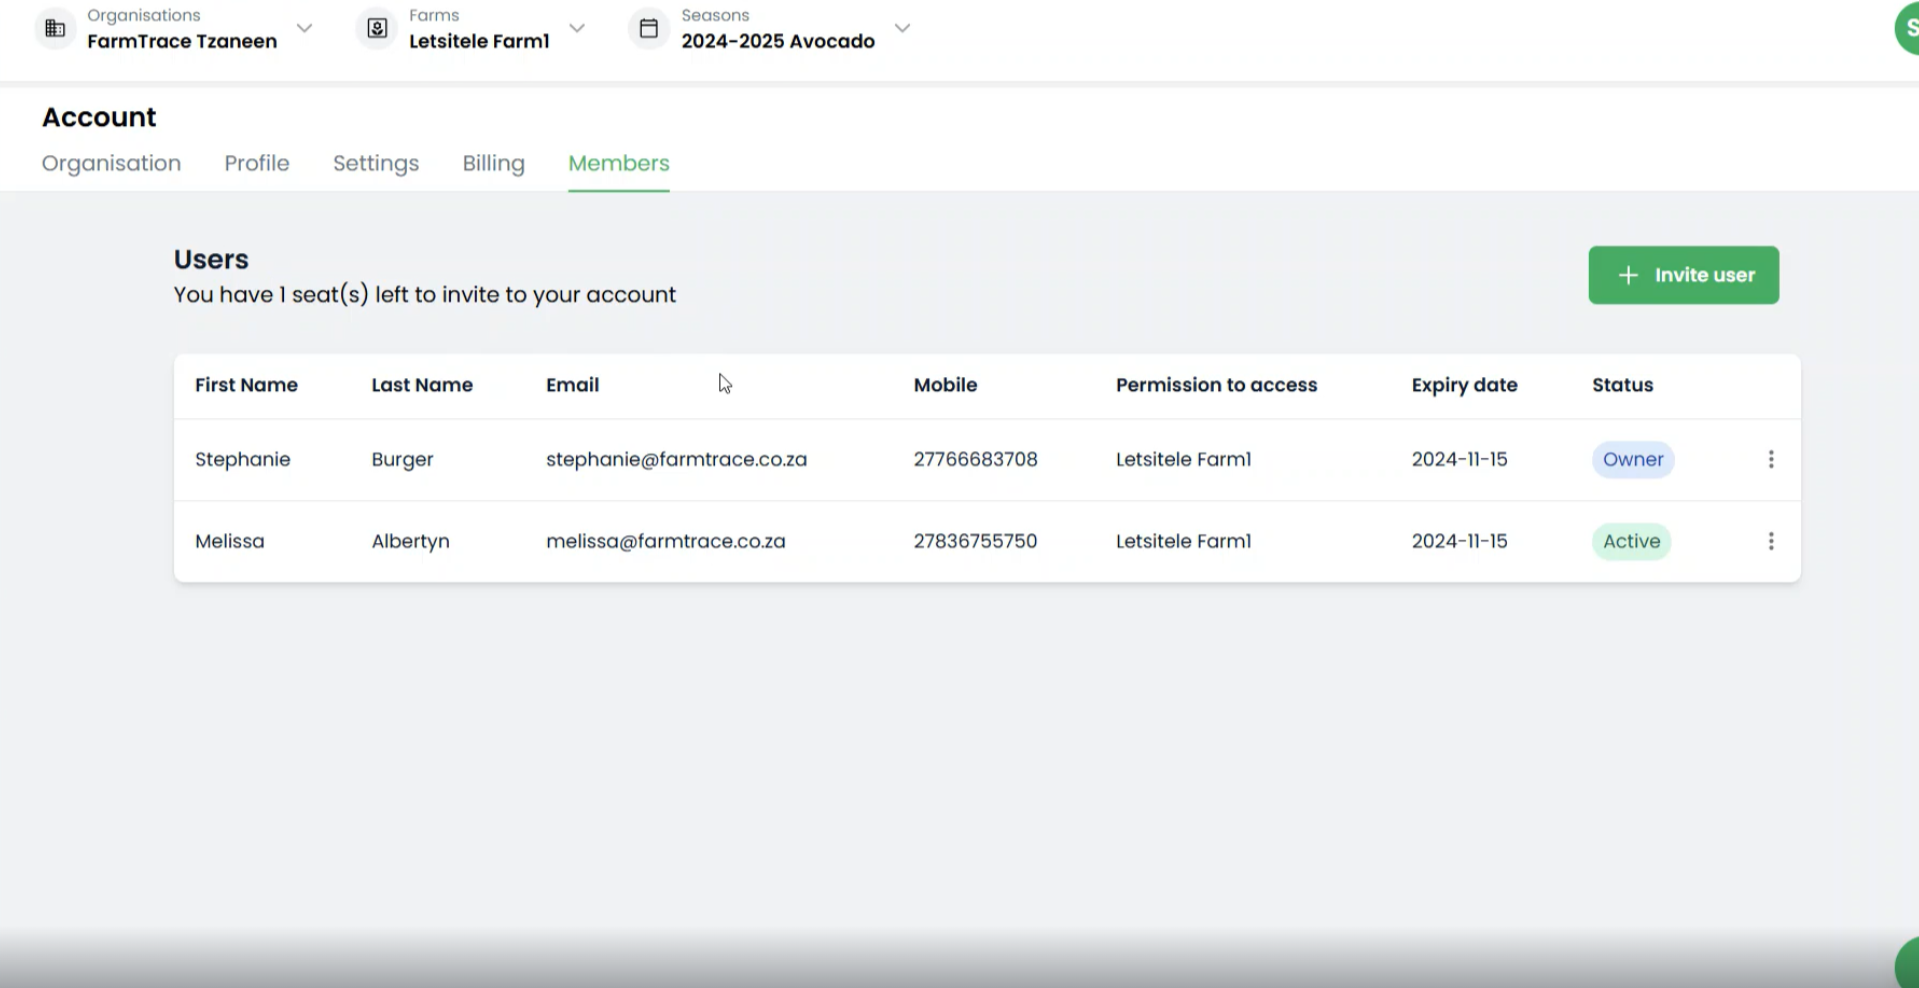This screenshot has width=1919, height=988.
Task: Switch to the Profile tab
Action: [257, 163]
